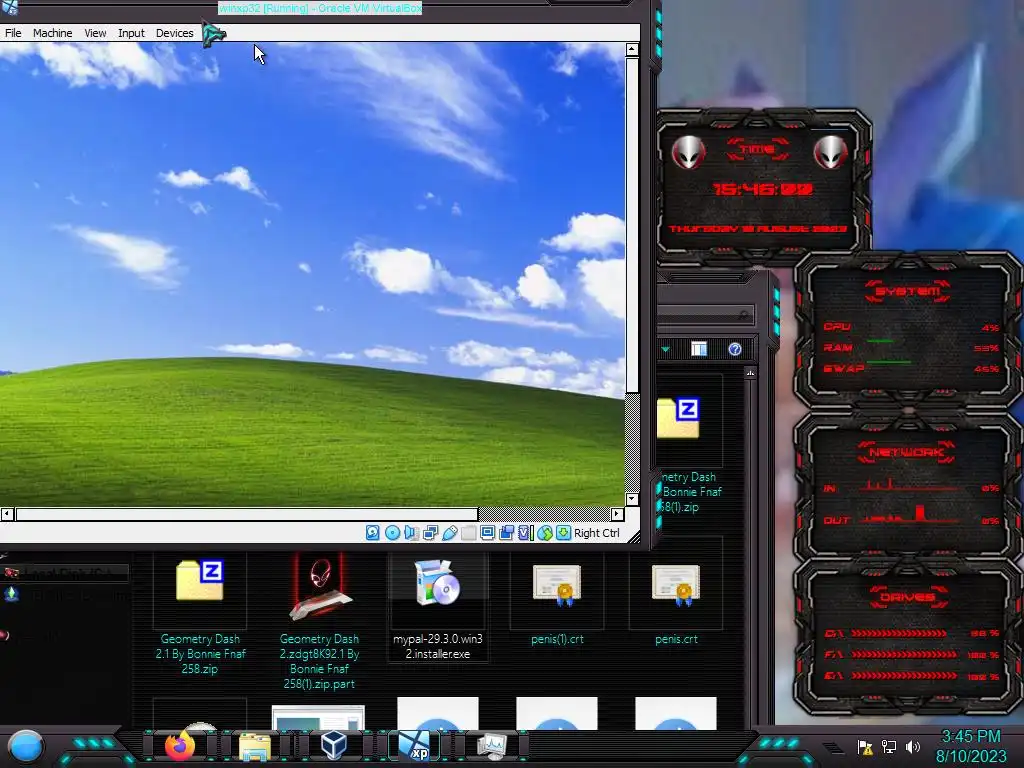Click the greyed shared folders indicator
Image resolution: width=1024 pixels, height=768 pixels.
[468, 533]
